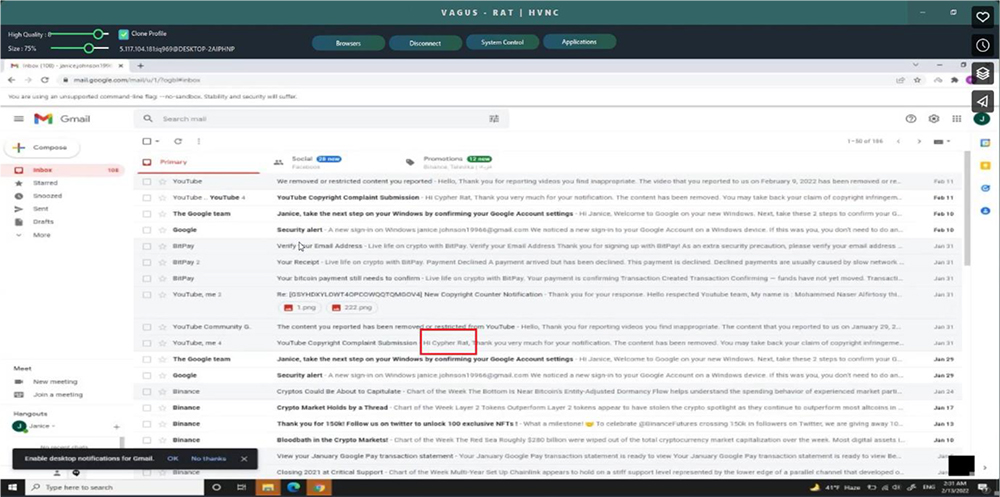This screenshot has width=1000, height=497.
Task: Open the new browser tab plus button
Action: click(x=140, y=66)
